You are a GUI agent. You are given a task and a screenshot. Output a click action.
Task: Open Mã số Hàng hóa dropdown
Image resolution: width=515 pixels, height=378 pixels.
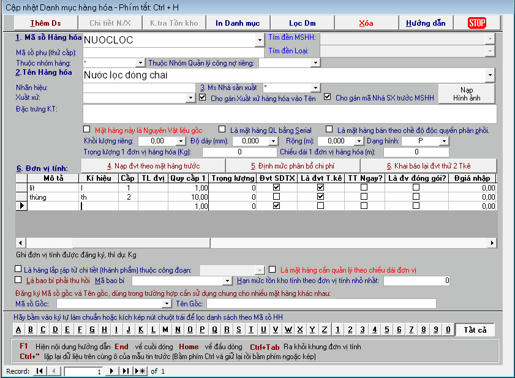[x=260, y=40]
